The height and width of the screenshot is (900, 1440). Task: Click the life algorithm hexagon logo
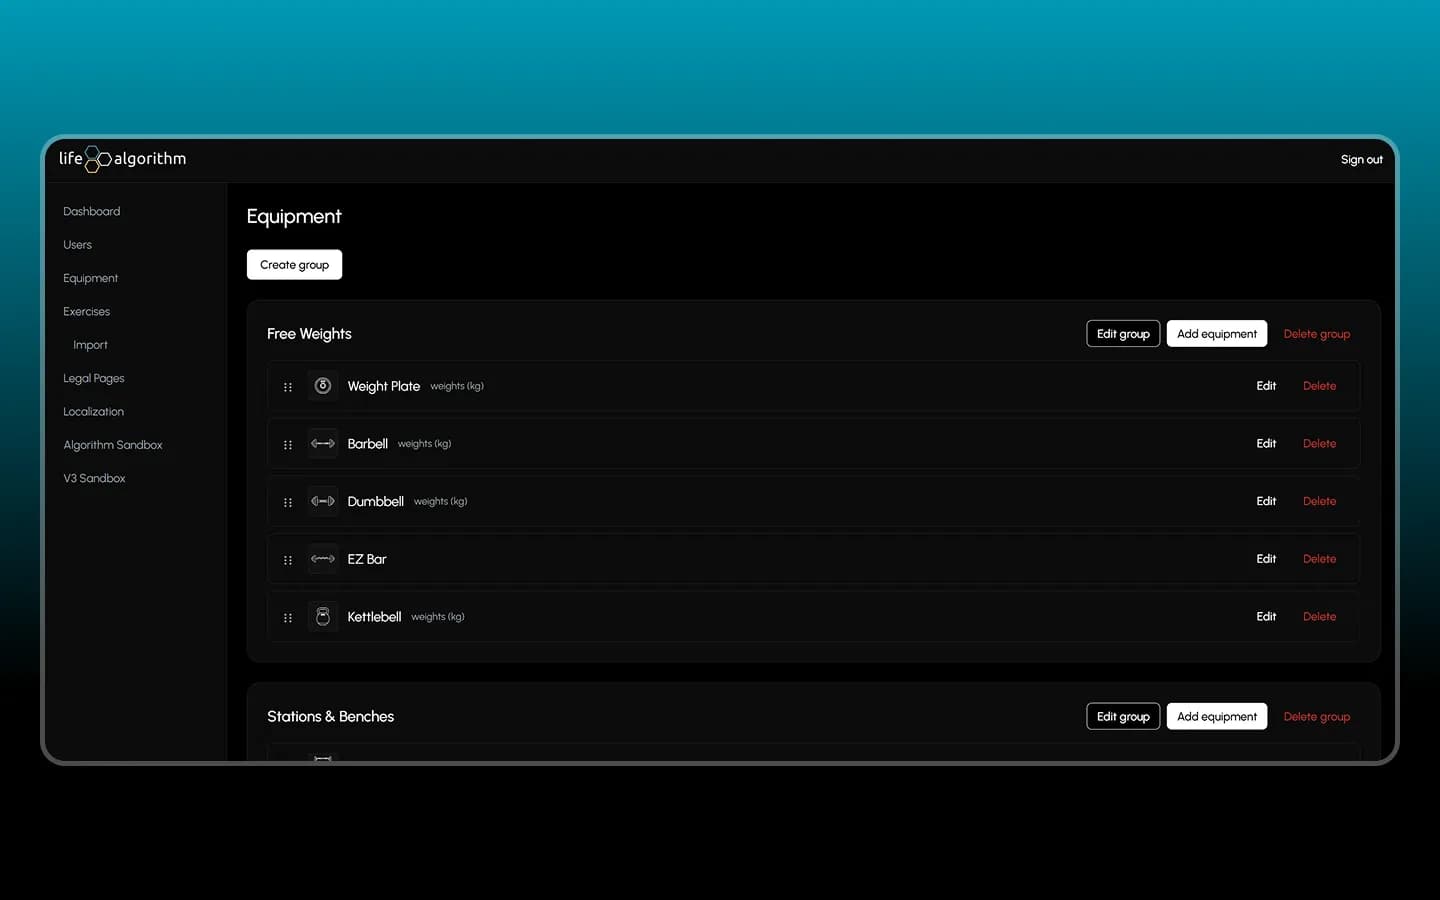[x=98, y=159]
